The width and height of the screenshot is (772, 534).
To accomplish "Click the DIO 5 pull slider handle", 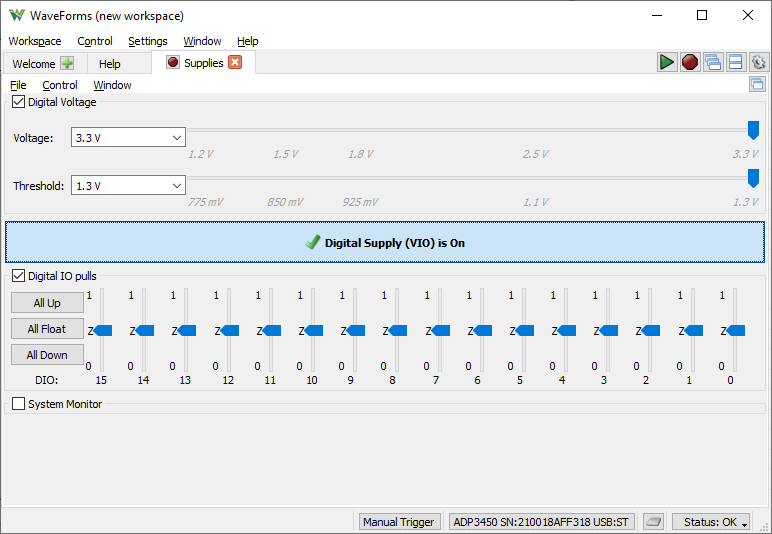I will (525, 330).
